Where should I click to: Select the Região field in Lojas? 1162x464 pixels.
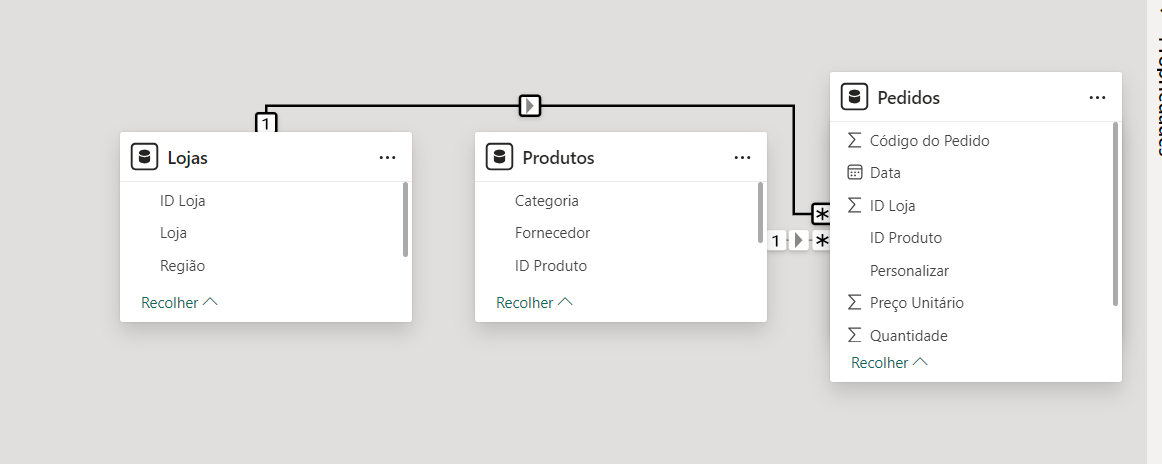[182, 266]
